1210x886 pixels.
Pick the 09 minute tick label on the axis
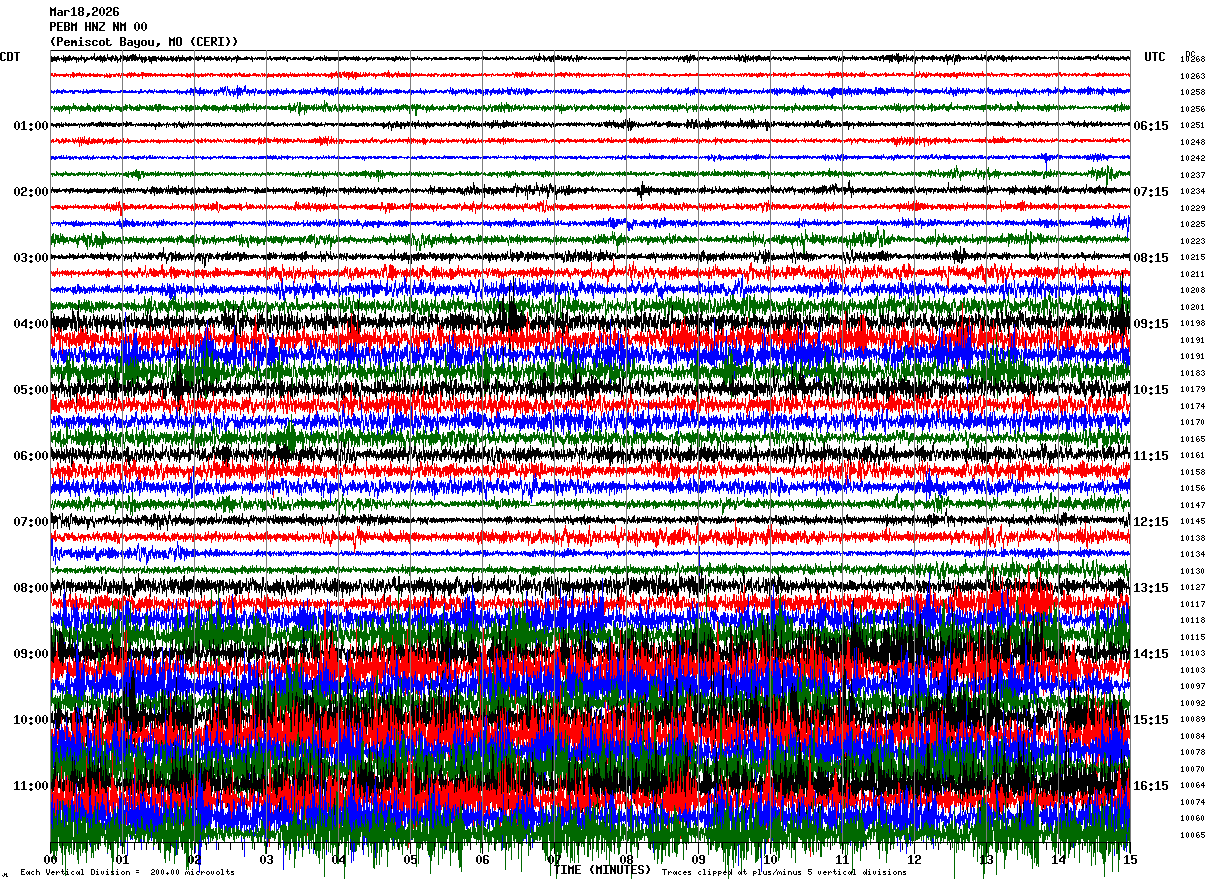coord(698,860)
